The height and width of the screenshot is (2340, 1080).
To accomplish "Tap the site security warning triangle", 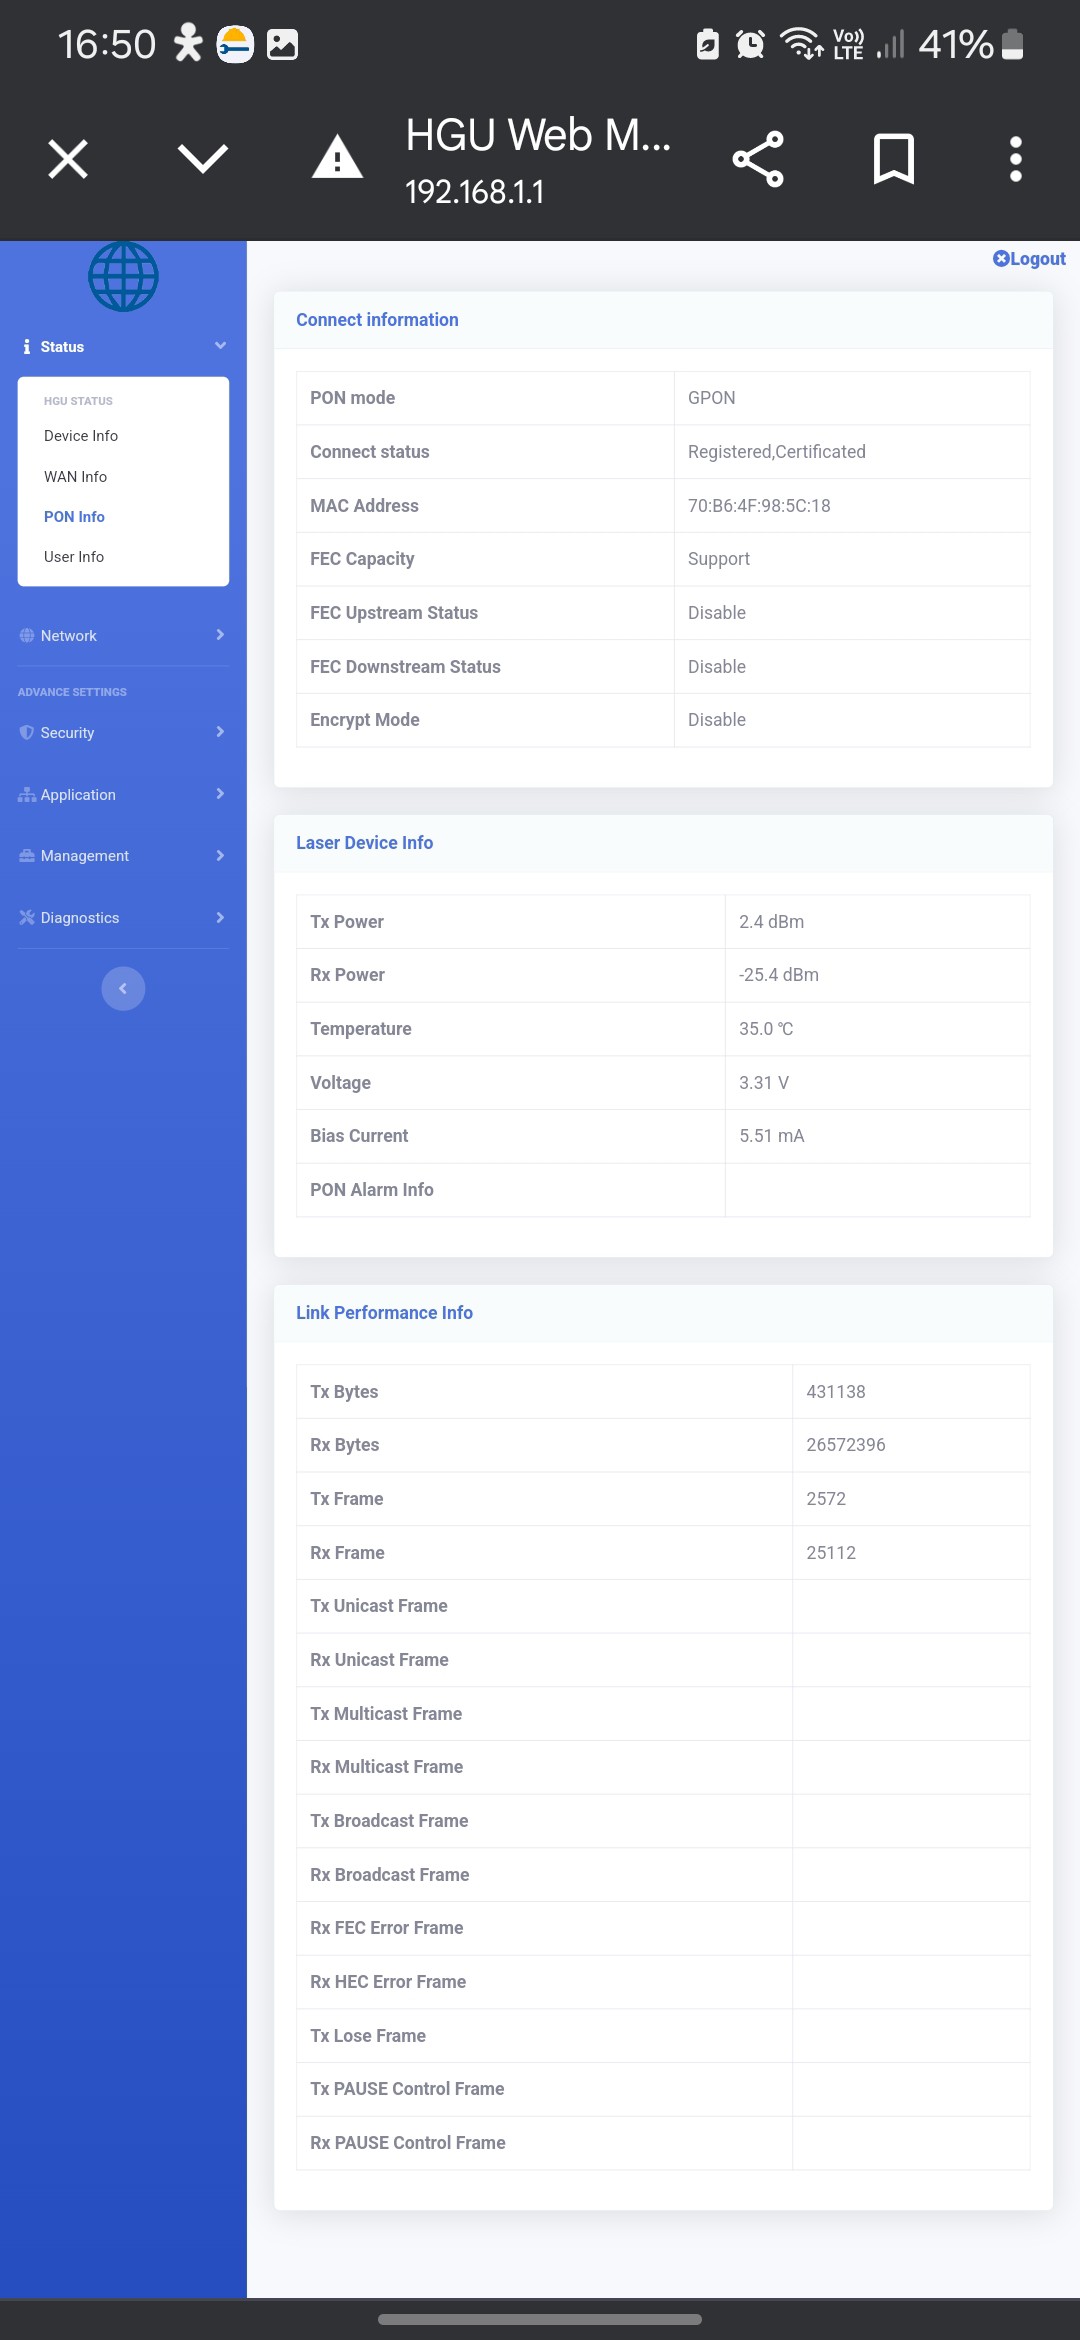I will [337, 158].
